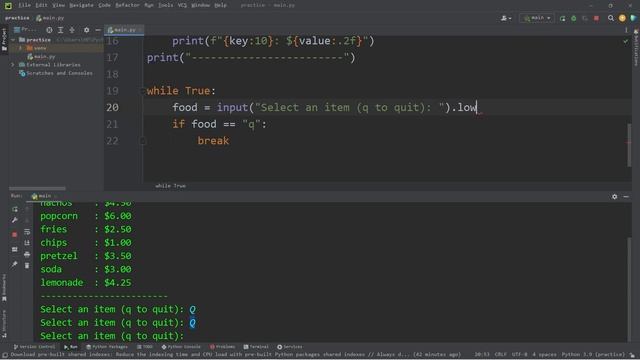Place cursor on the break statement

[x=213, y=141]
